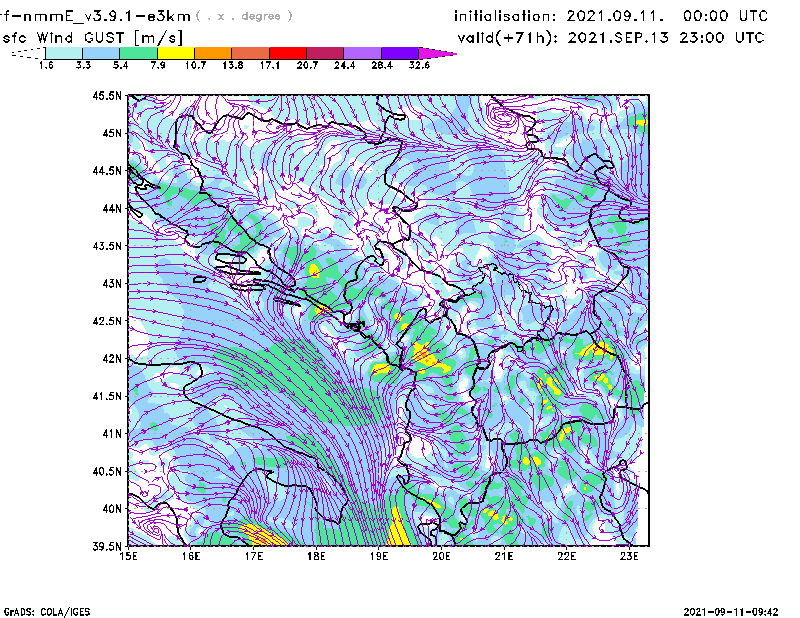This screenshot has width=800, height=618.
Task: Click the 41N latitude label
Action: [112, 433]
